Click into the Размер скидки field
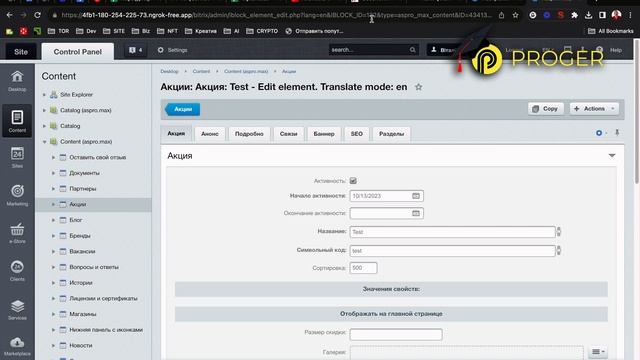The width and height of the screenshot is (640, 360). pos(396,334)
